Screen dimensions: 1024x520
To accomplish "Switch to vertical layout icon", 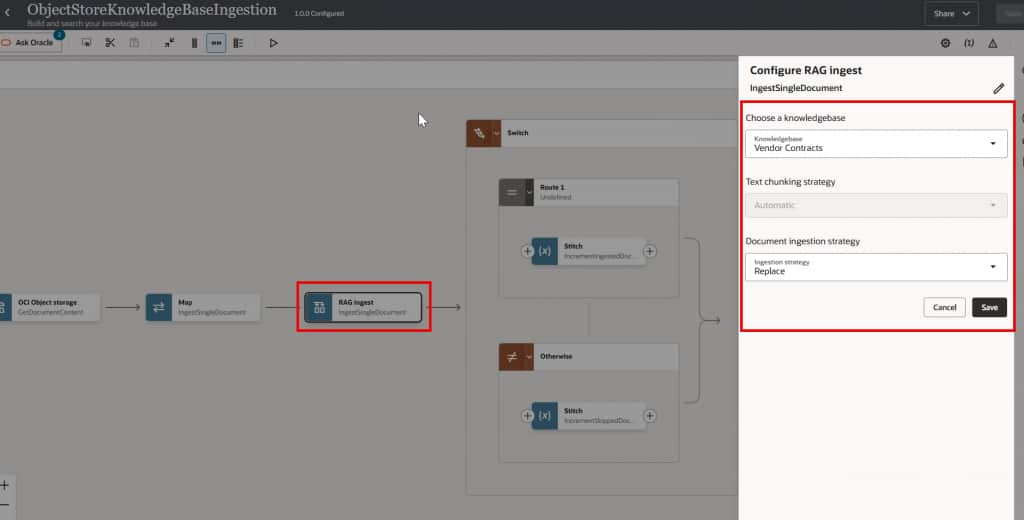I will point(194,43).
